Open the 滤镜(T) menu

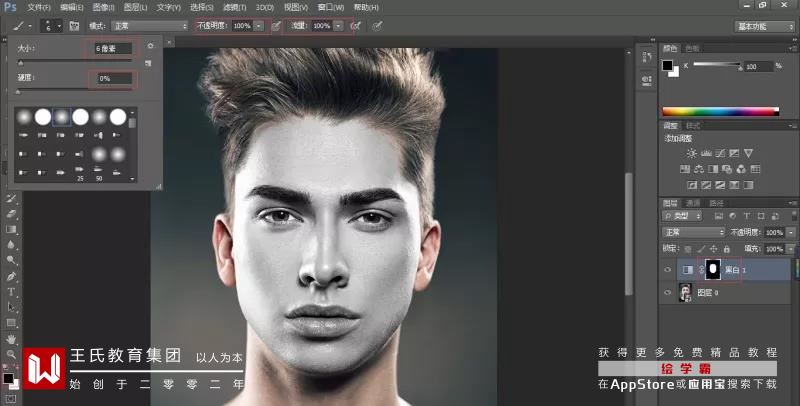point(235,8)
